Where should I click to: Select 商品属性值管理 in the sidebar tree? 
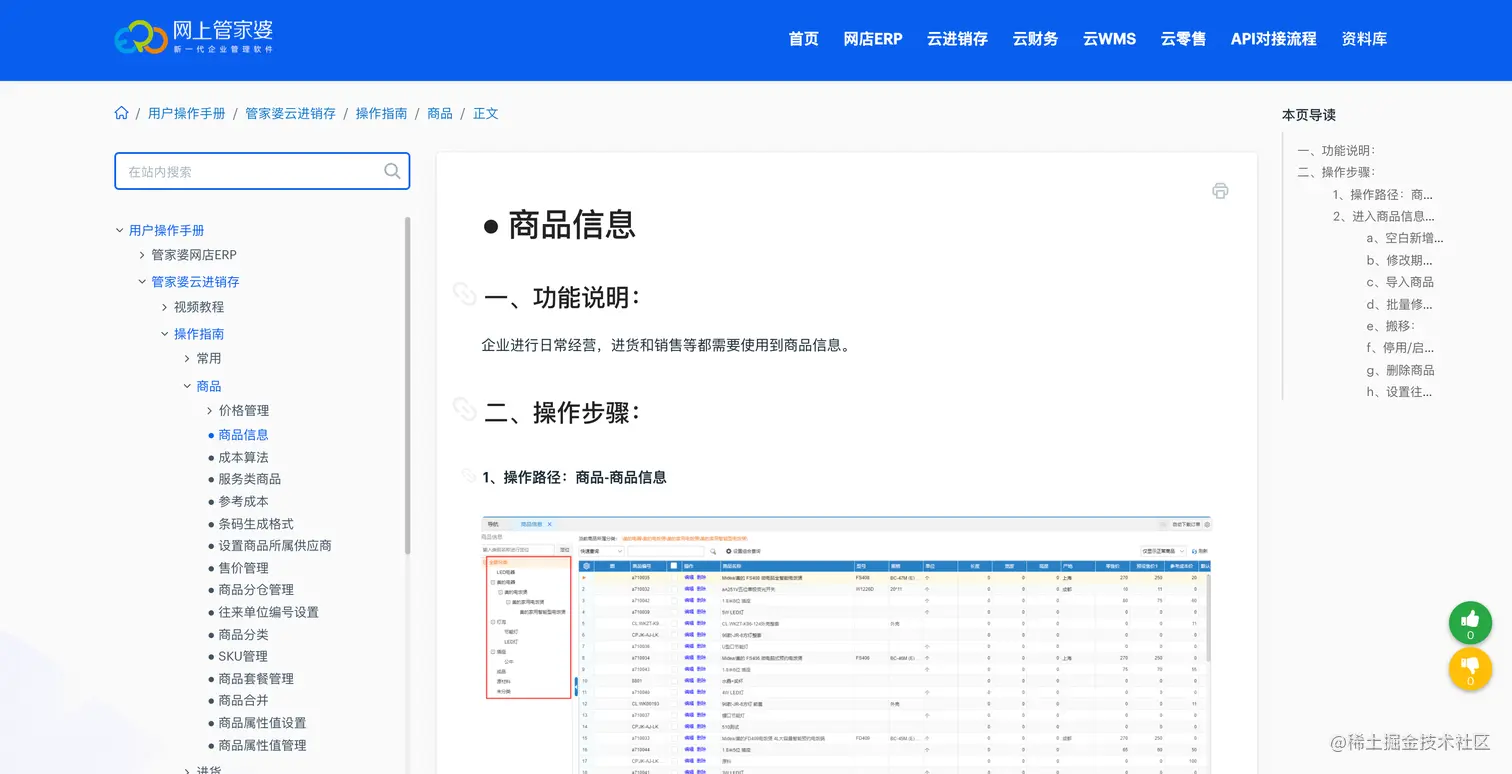pos(262,745)
